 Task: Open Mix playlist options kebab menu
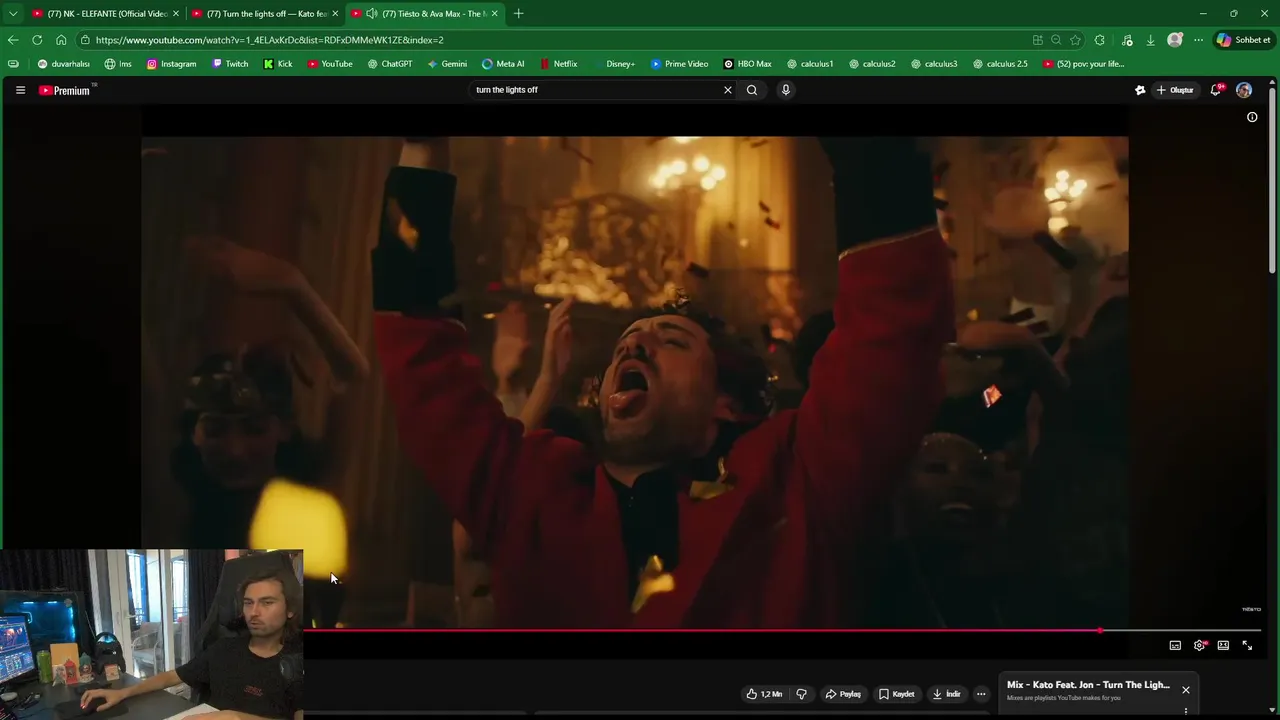(1186, 712)
